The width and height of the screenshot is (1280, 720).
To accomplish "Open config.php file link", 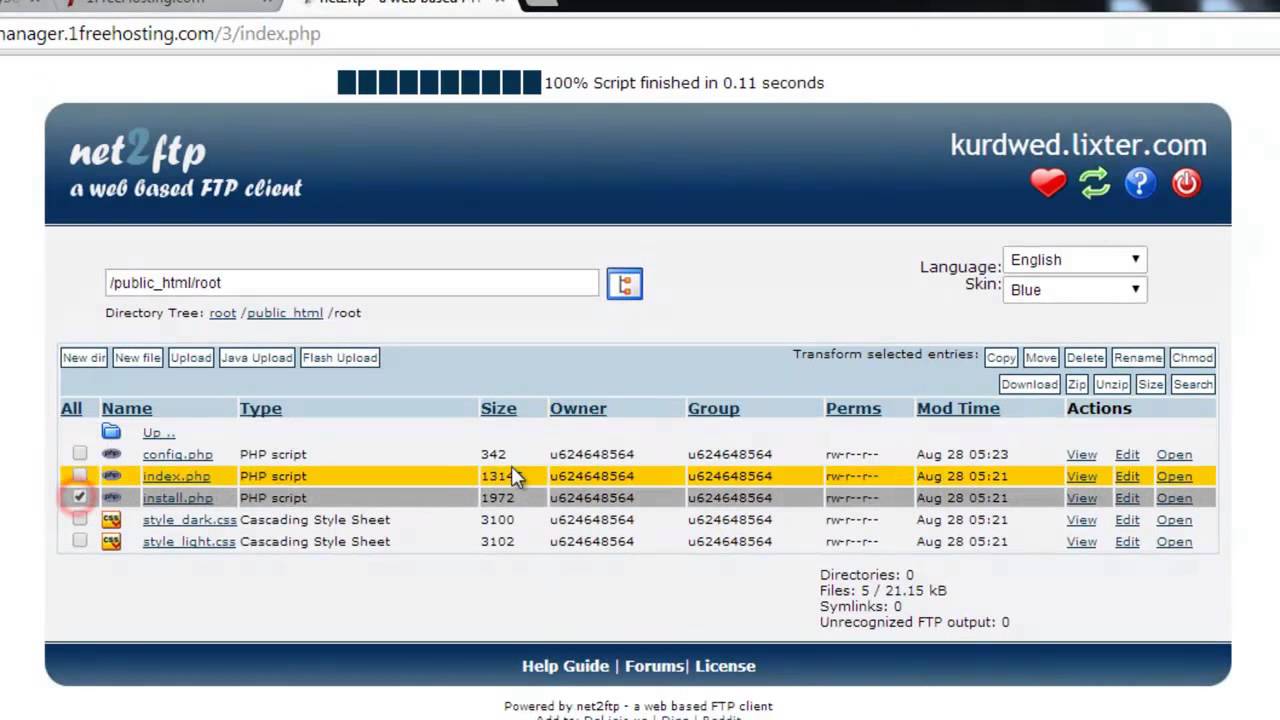I will pyautogui.click(x=178, y=454).
